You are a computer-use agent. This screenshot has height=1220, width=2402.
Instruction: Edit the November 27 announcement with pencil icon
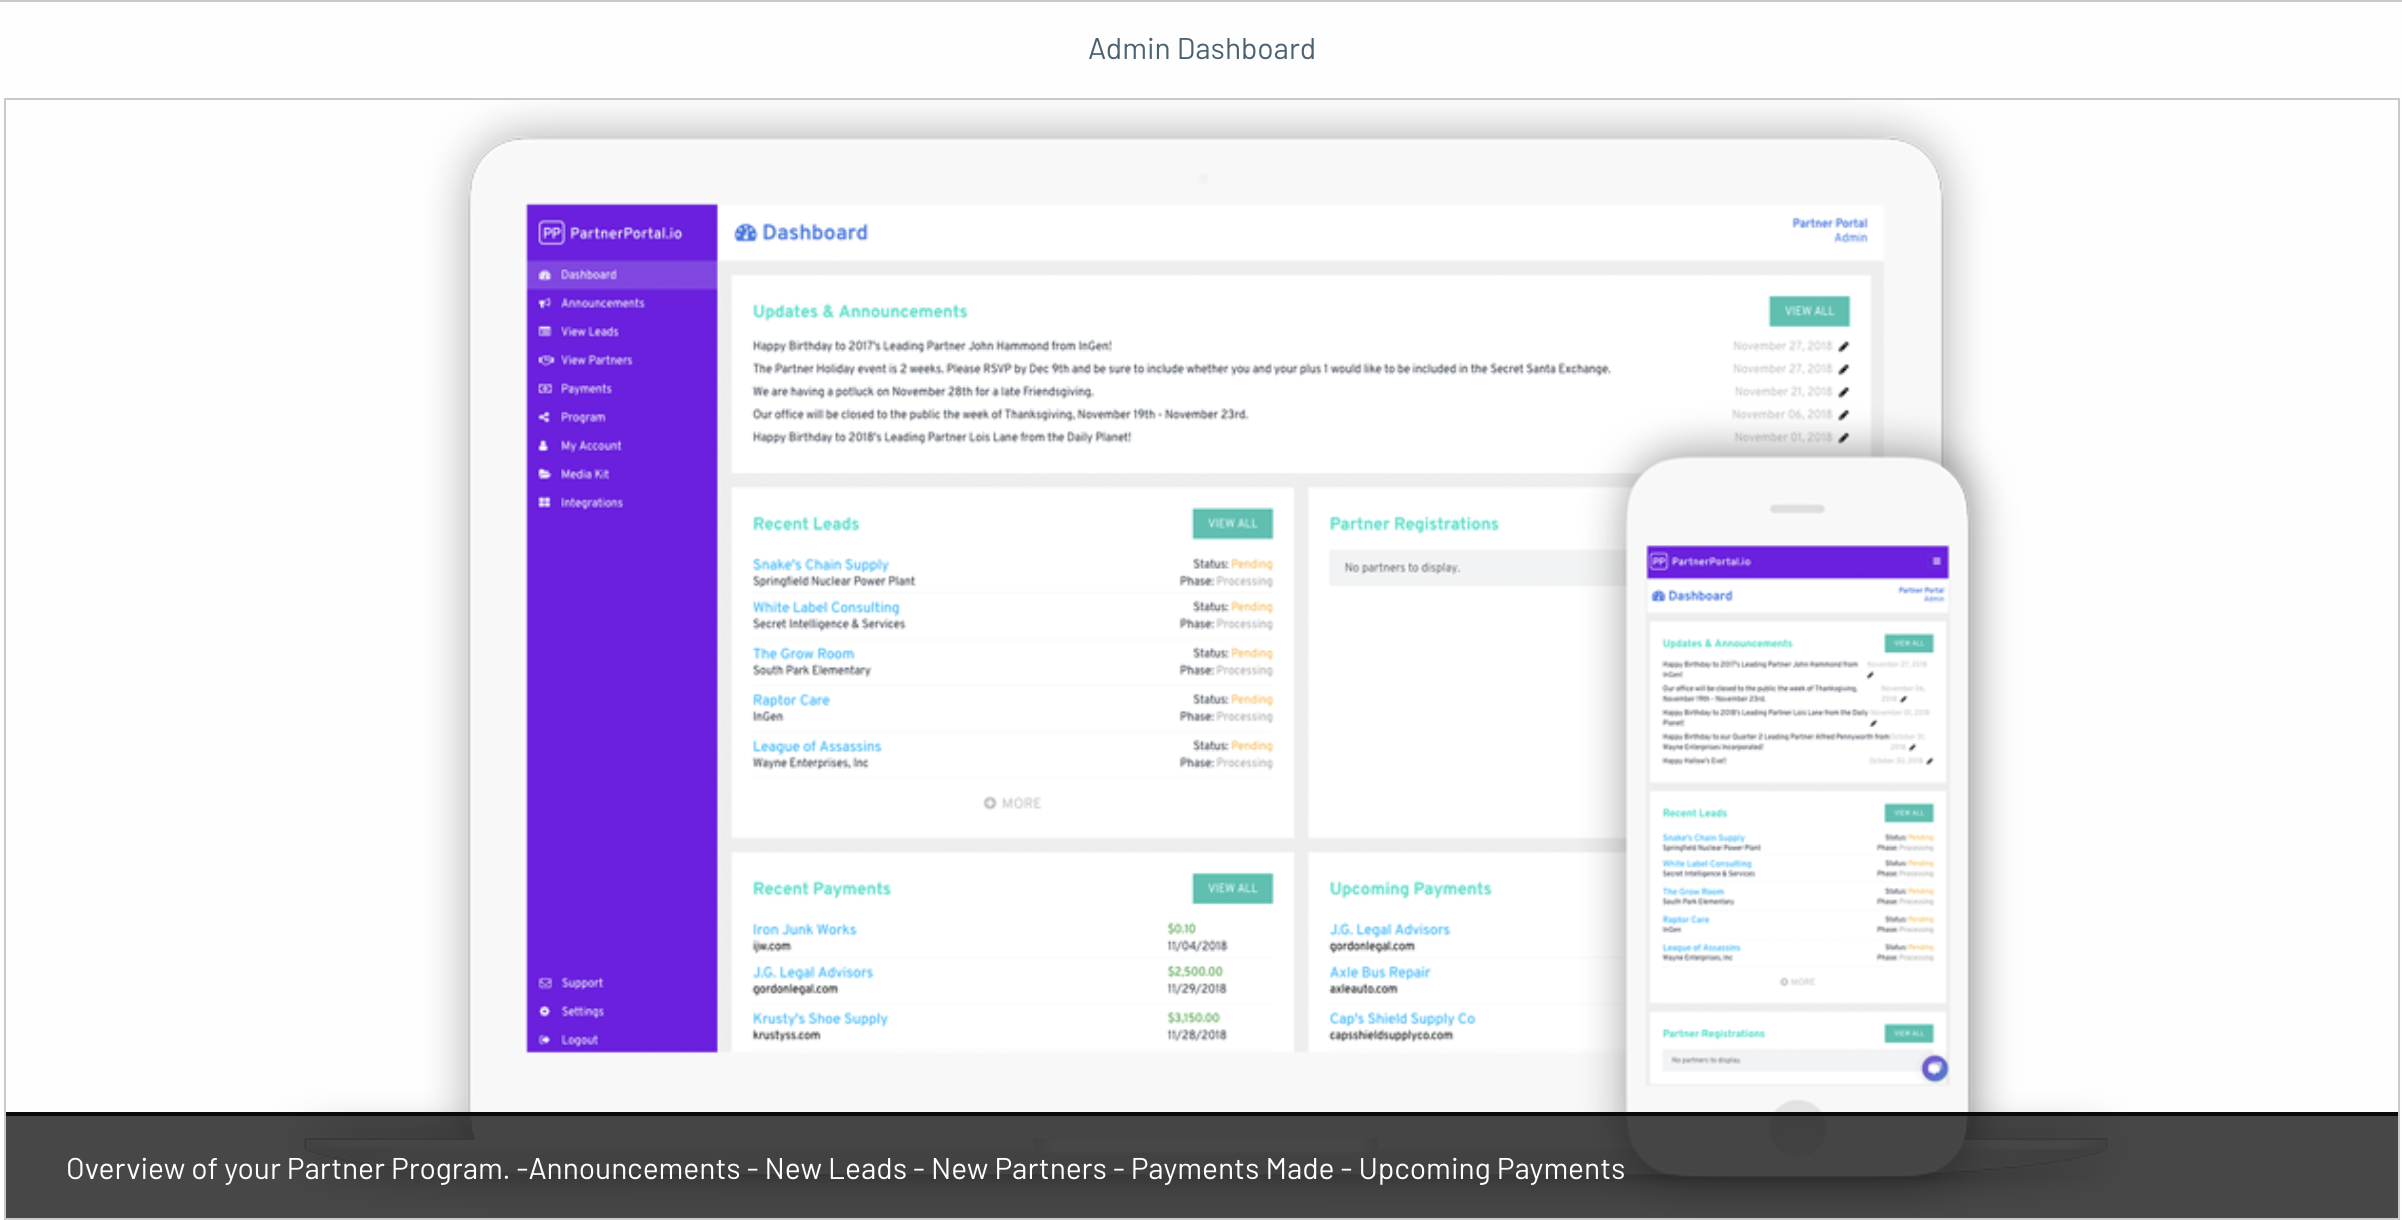coord(1843,346)
